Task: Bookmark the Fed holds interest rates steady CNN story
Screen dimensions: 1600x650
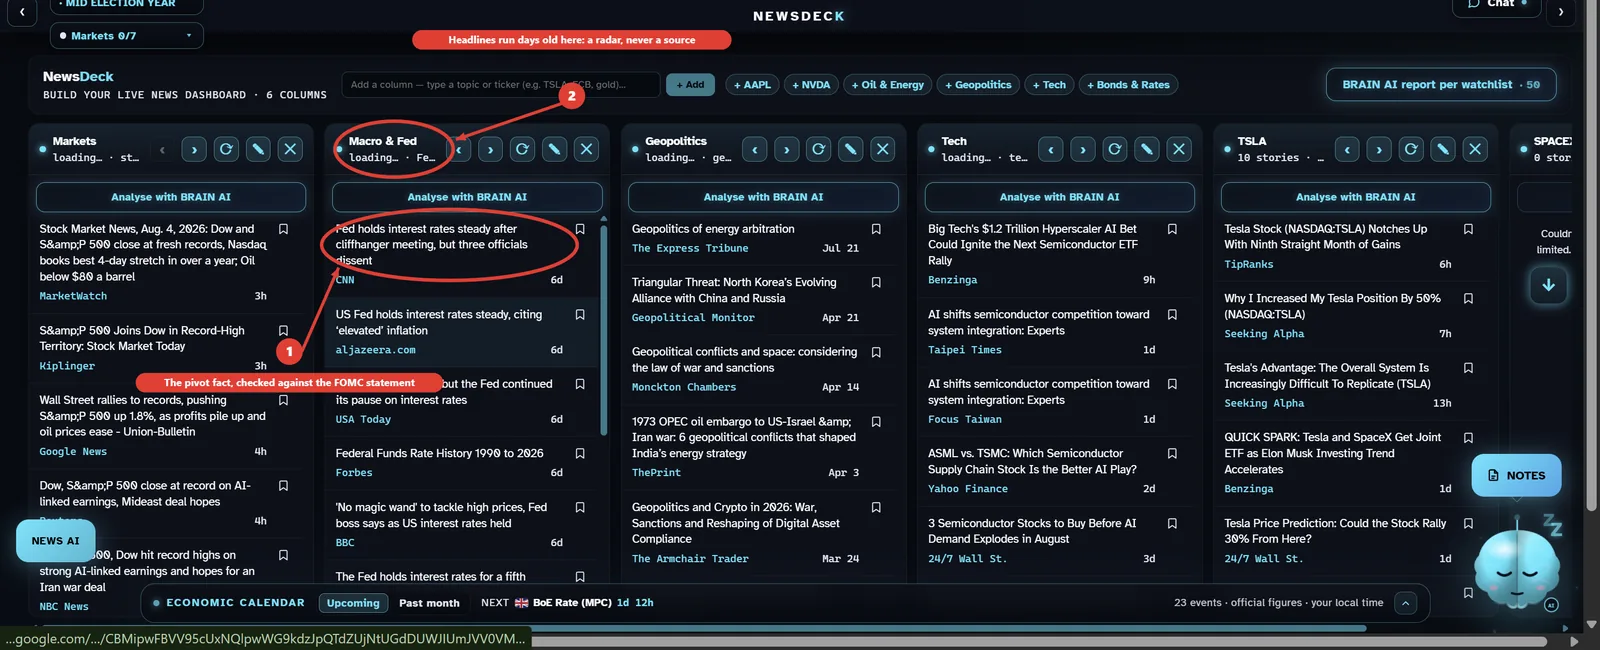Action: point(580,229)
